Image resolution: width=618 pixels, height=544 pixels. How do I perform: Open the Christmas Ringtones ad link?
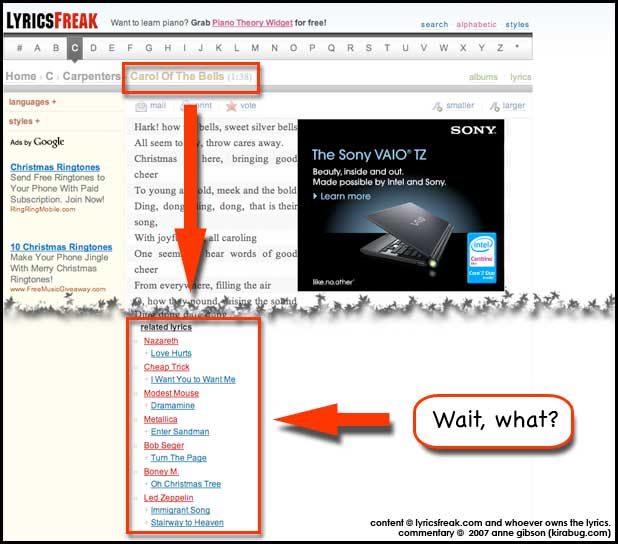(x=55, y=167)
